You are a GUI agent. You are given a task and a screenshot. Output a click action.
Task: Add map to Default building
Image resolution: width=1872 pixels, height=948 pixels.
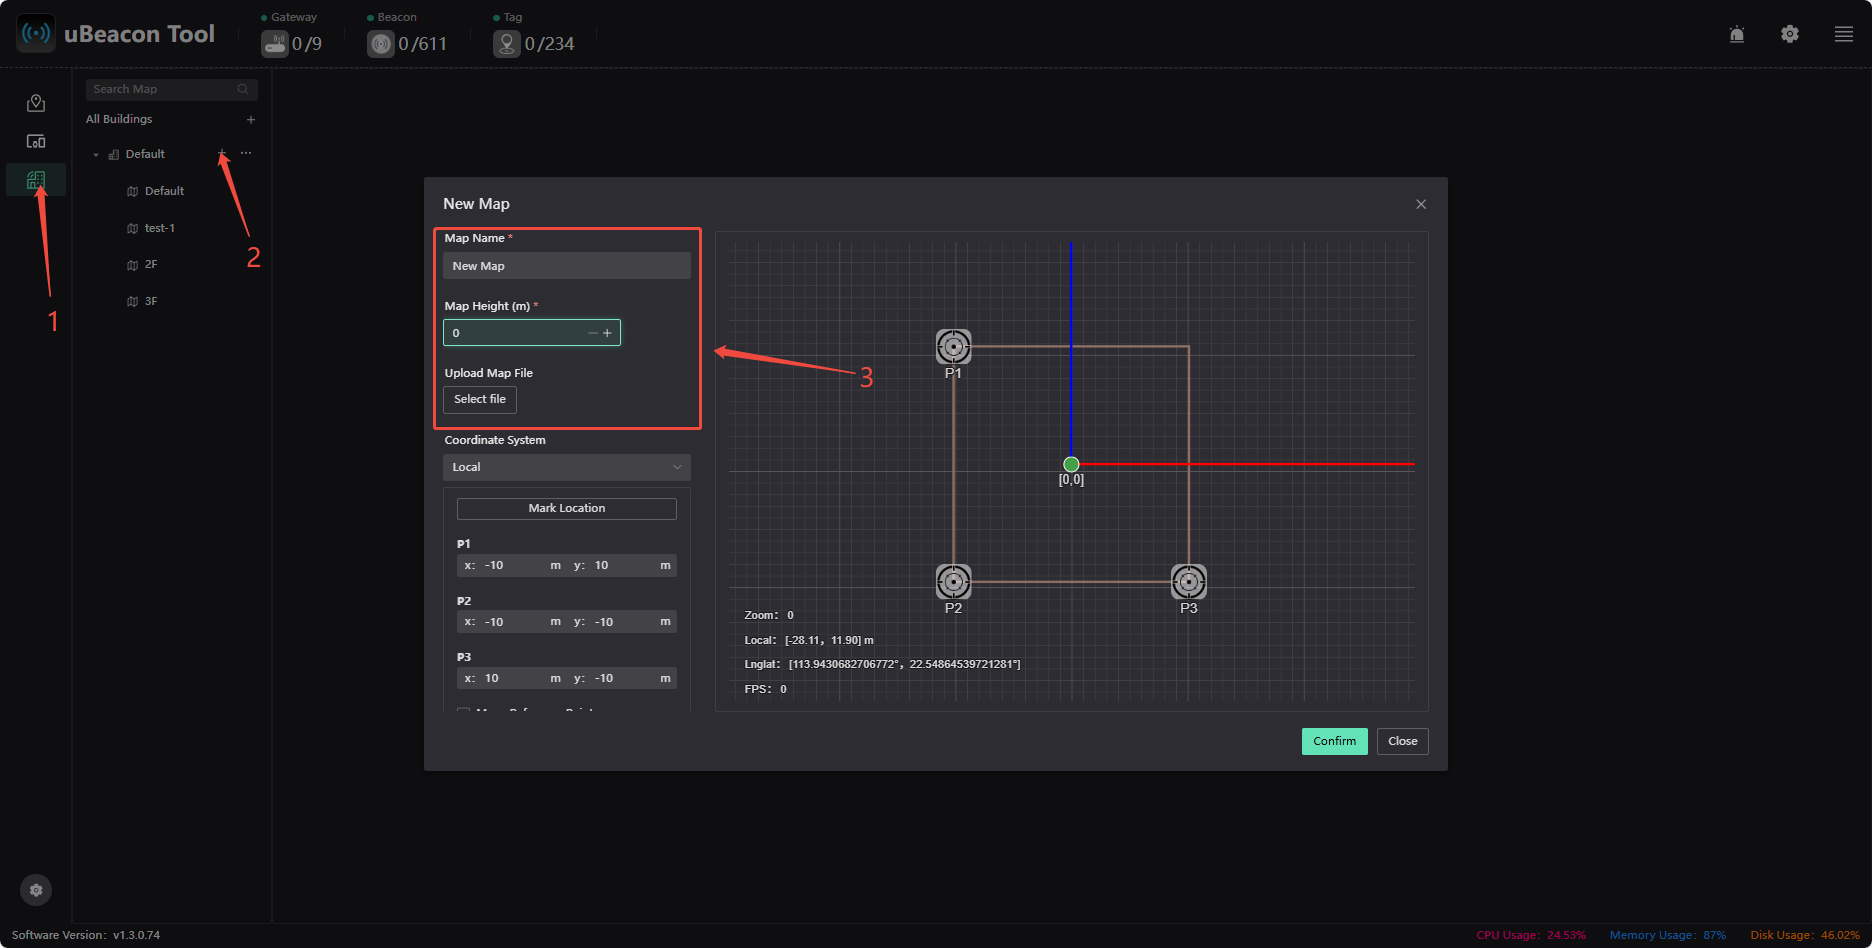pos(222,154)
